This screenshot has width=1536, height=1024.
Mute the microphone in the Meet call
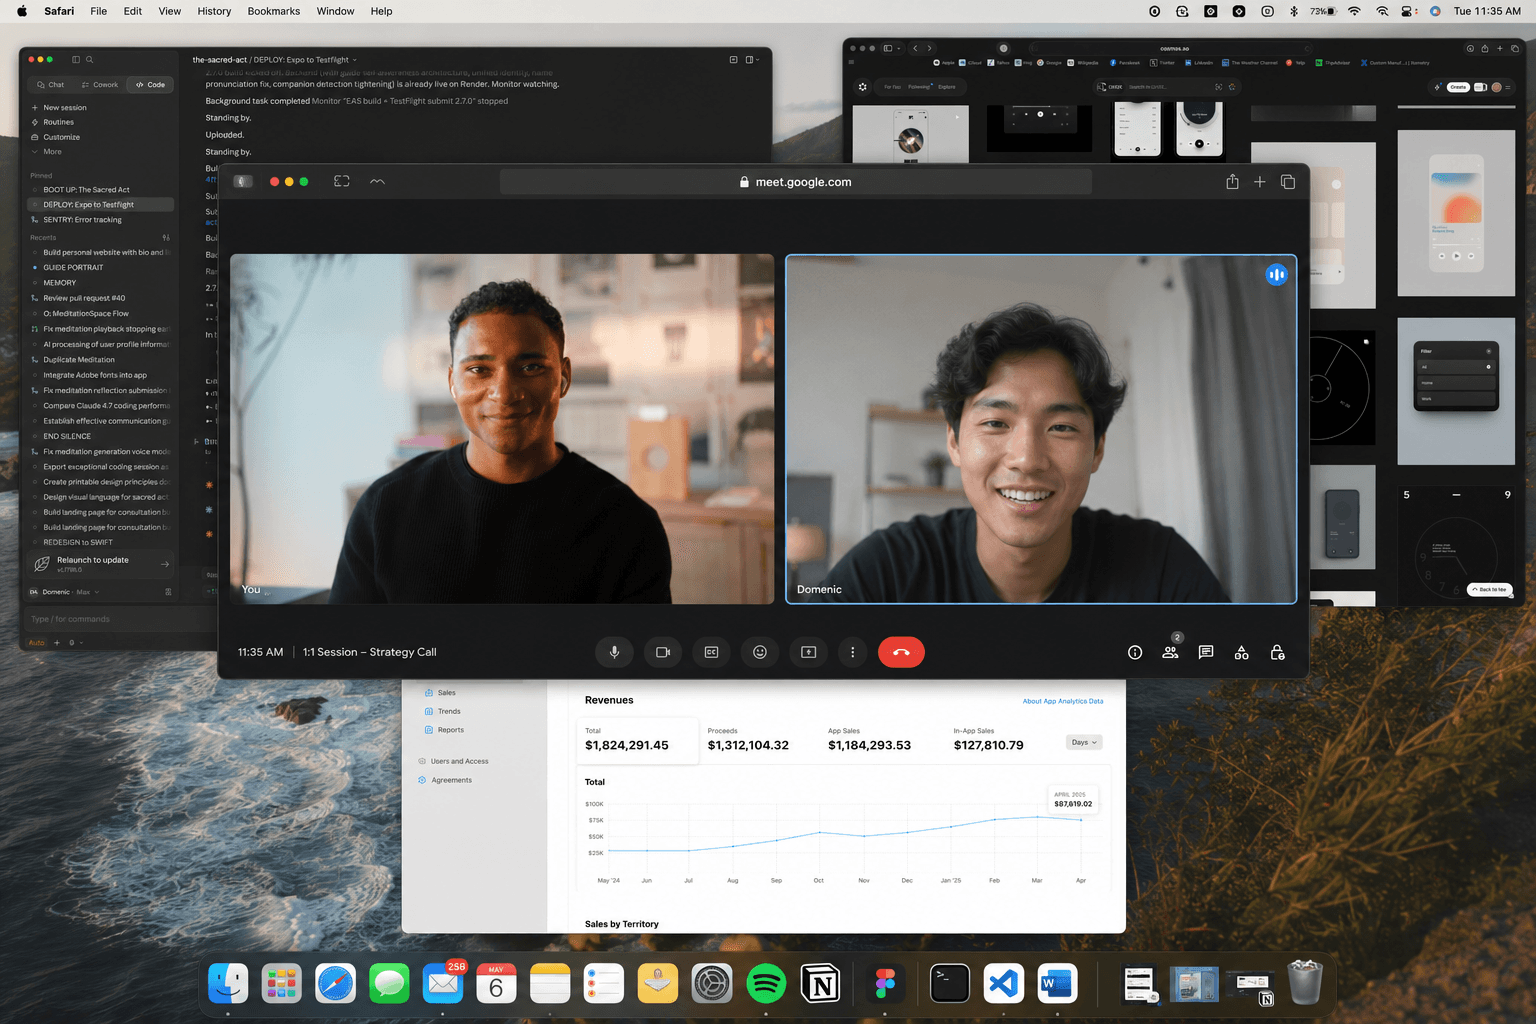614,652
